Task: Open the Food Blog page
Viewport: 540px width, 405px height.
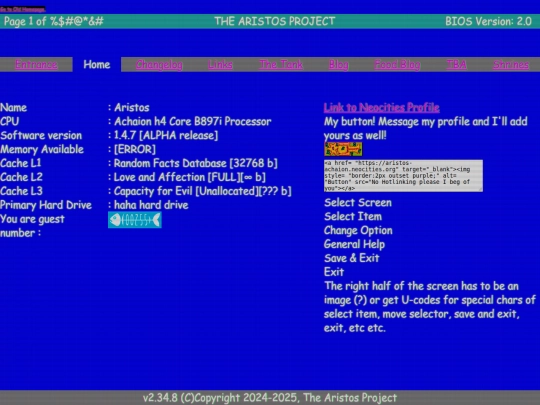Action: 397,64
